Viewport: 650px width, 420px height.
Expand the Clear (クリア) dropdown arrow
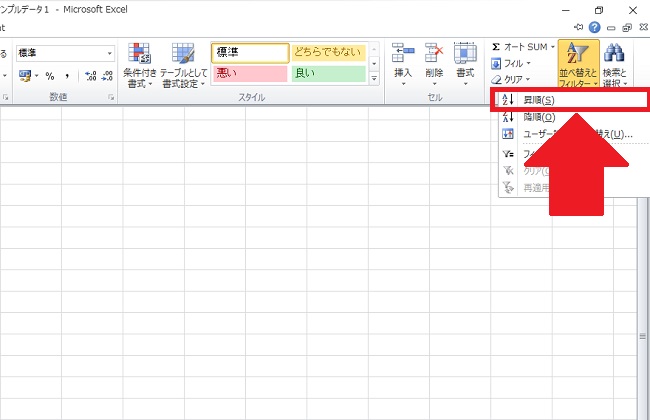pyautogui.click(x=528, y=79)
